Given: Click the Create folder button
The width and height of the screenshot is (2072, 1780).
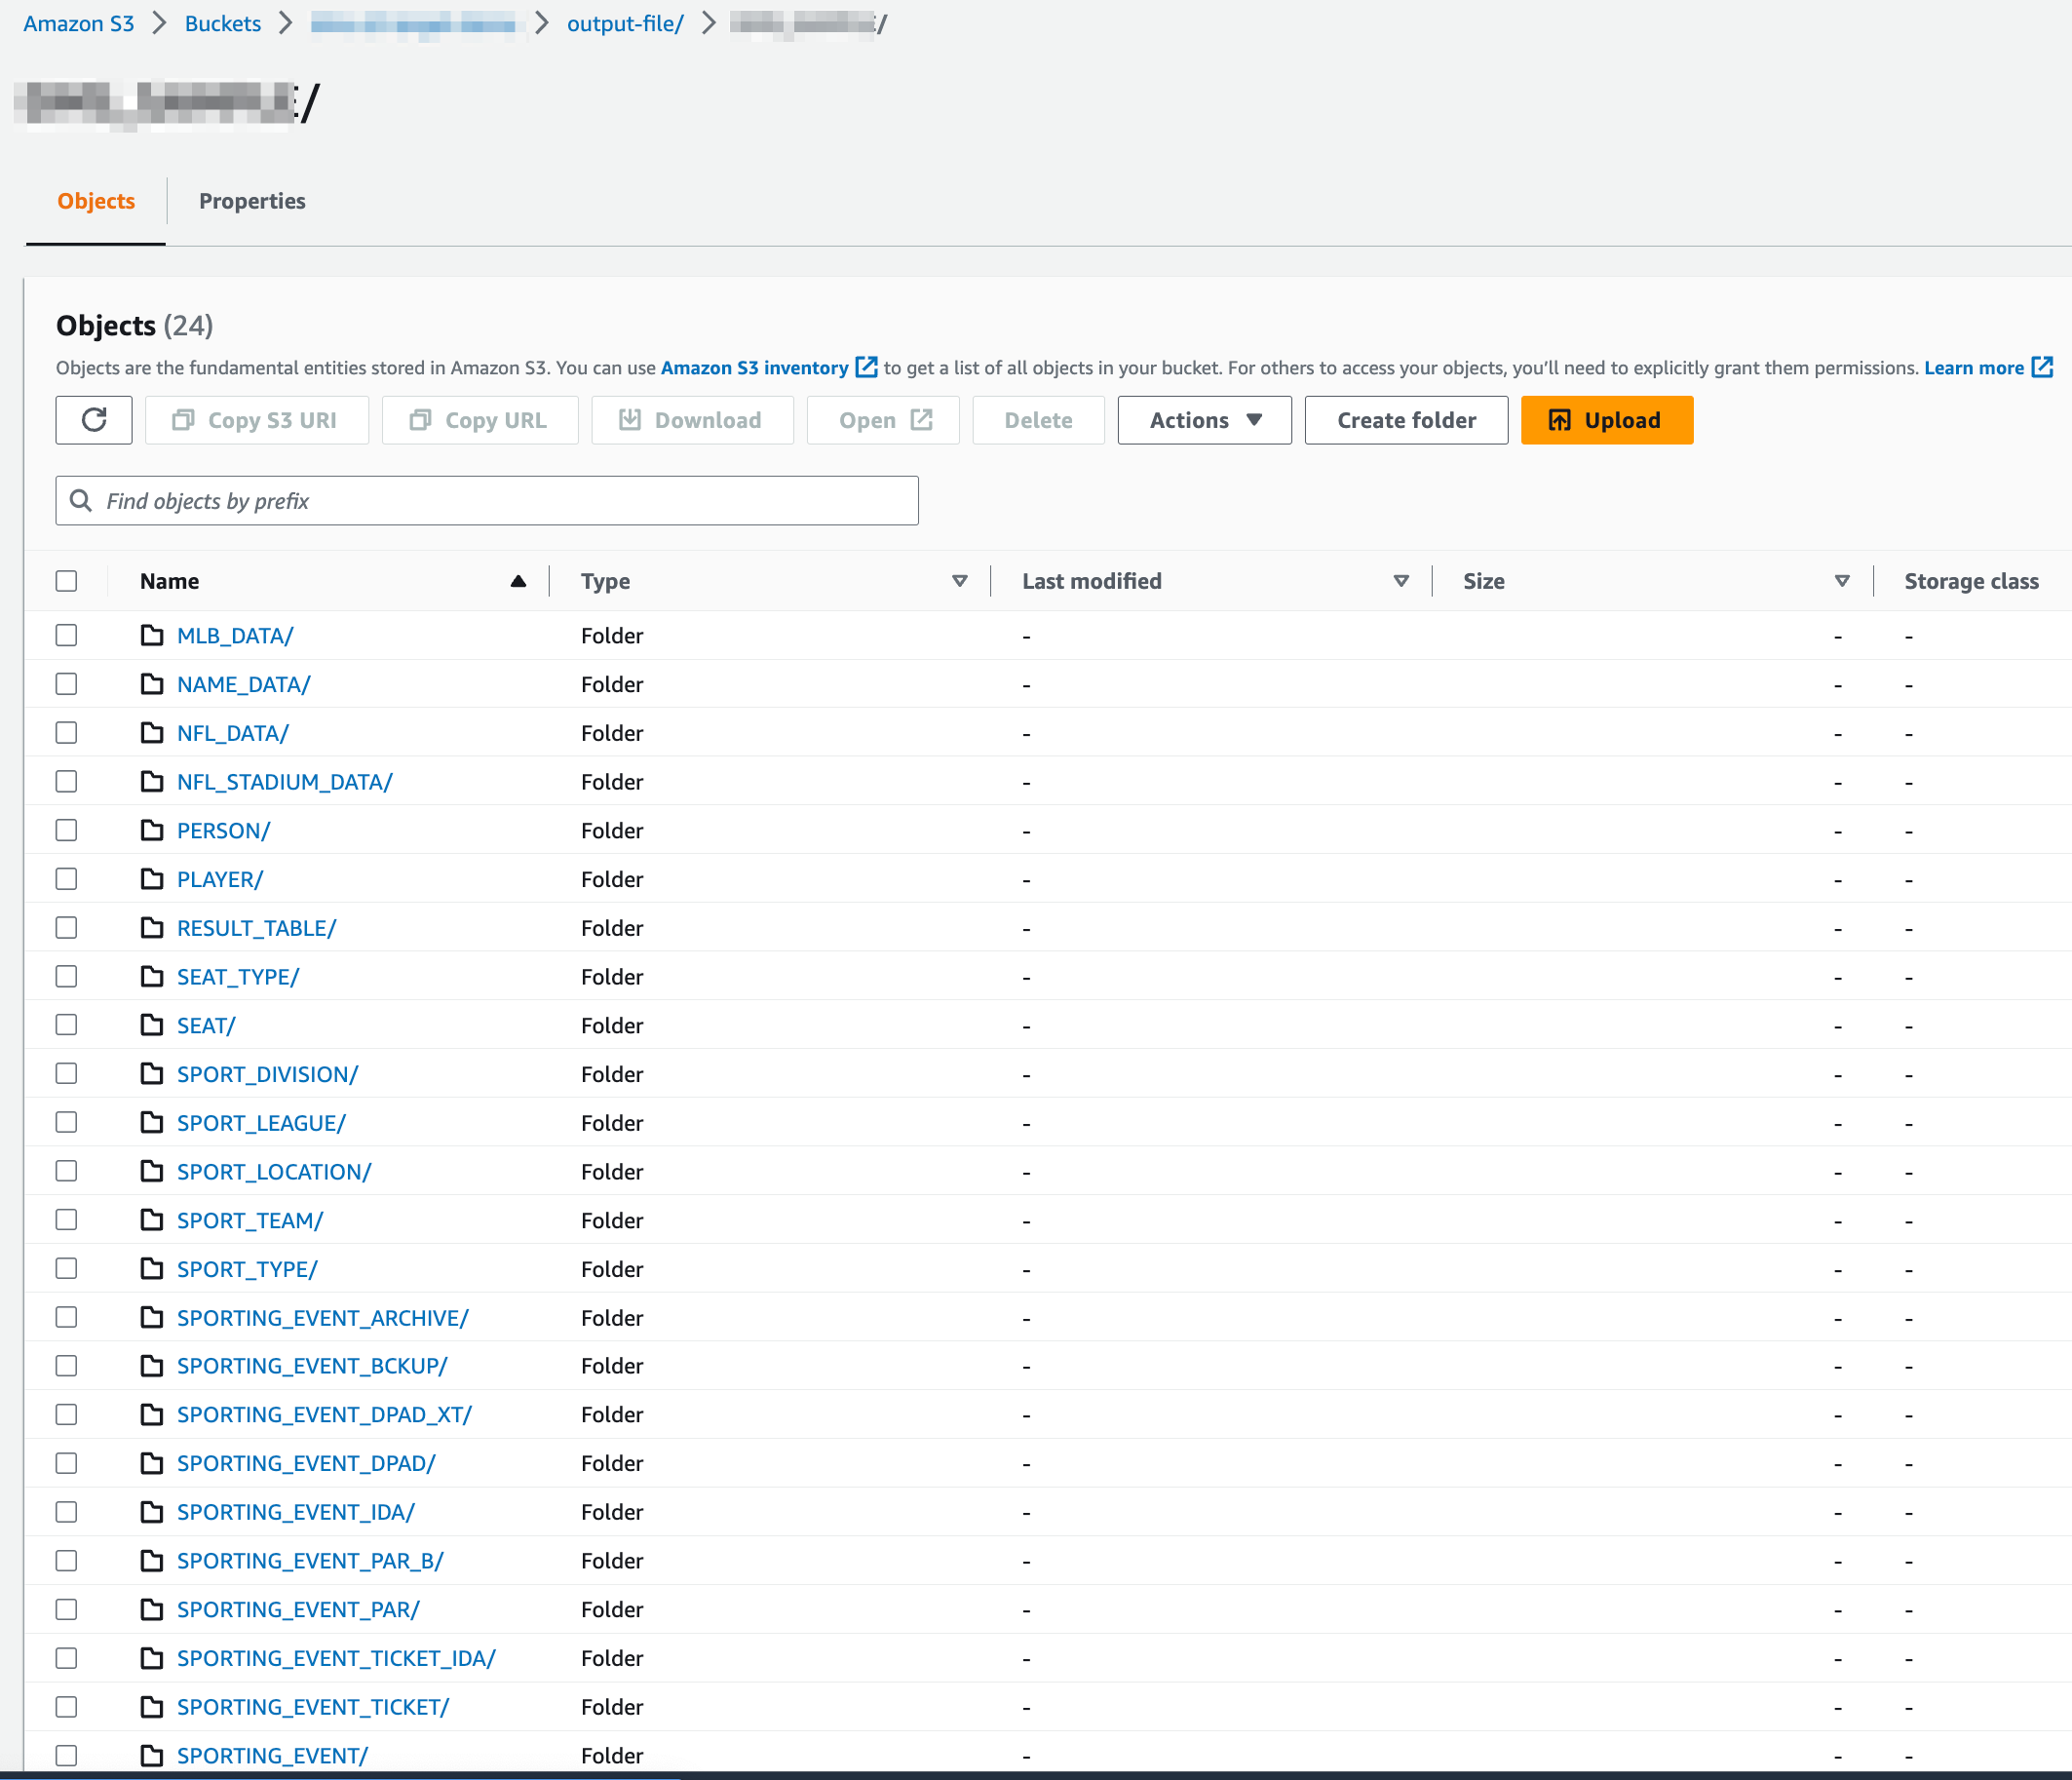Looking at the screenshot, I should point(1405,420).
